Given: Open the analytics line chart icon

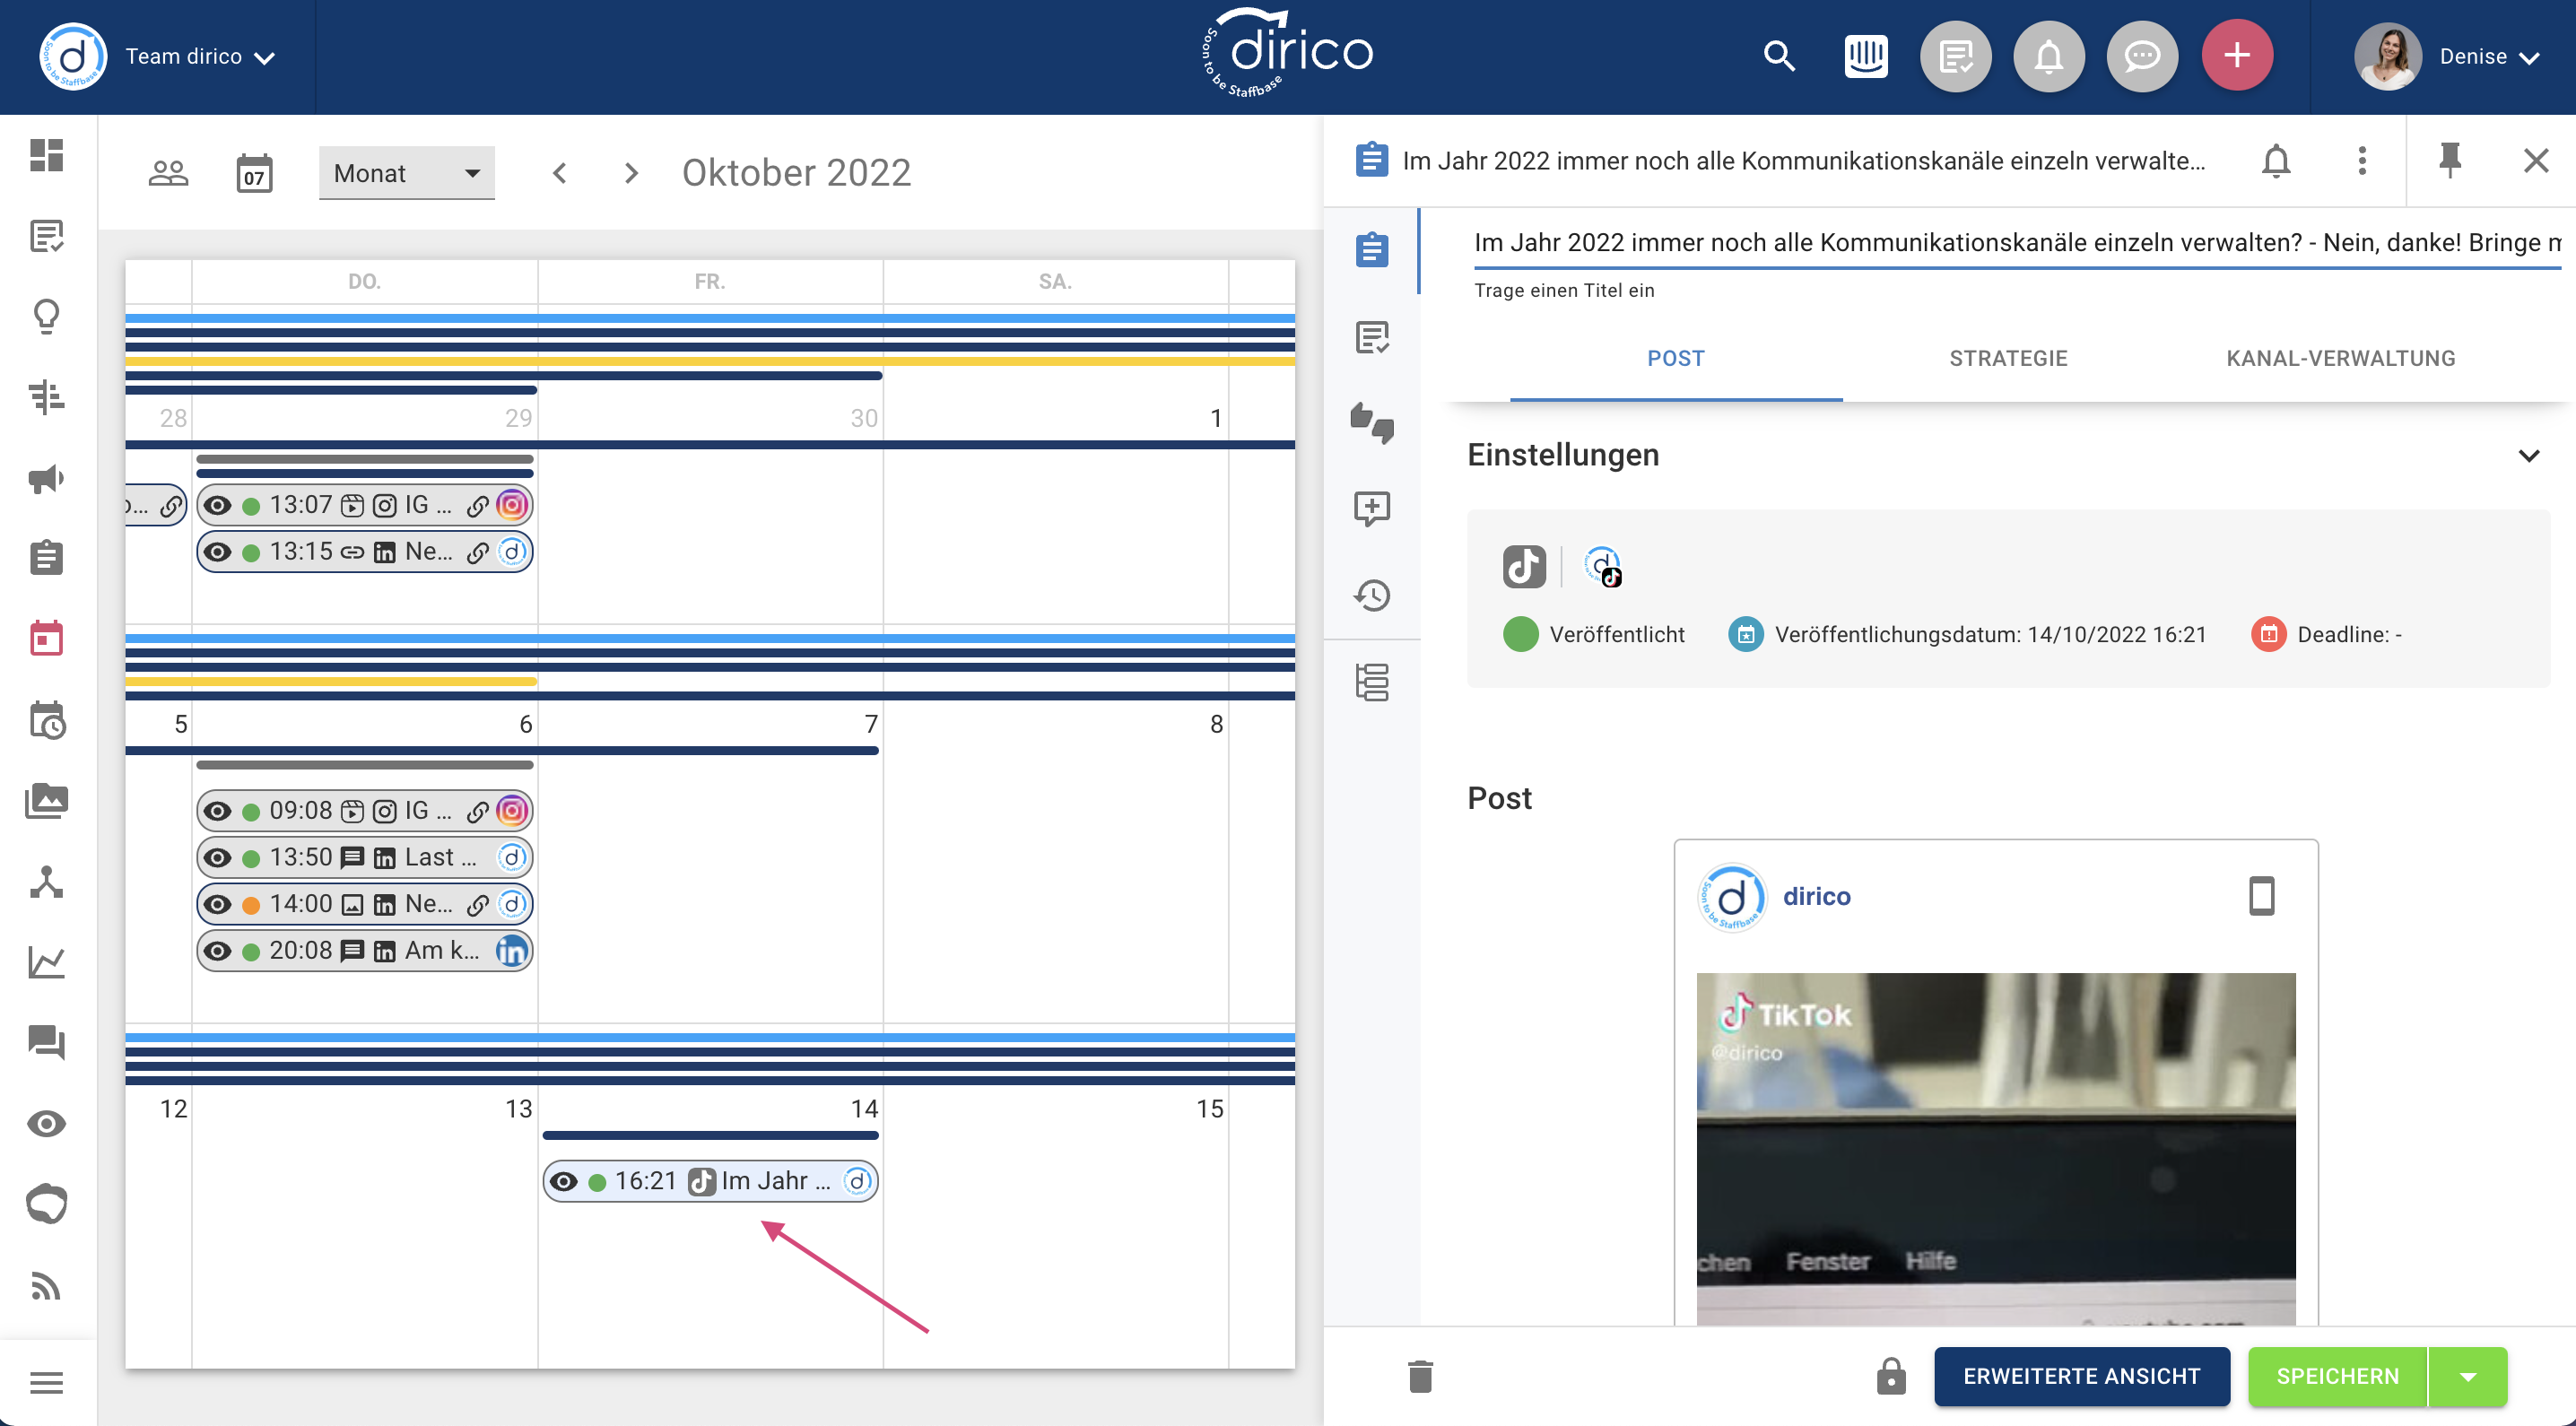Looking at the screenshot, I should pyautogui.click(x=47, y=962).
